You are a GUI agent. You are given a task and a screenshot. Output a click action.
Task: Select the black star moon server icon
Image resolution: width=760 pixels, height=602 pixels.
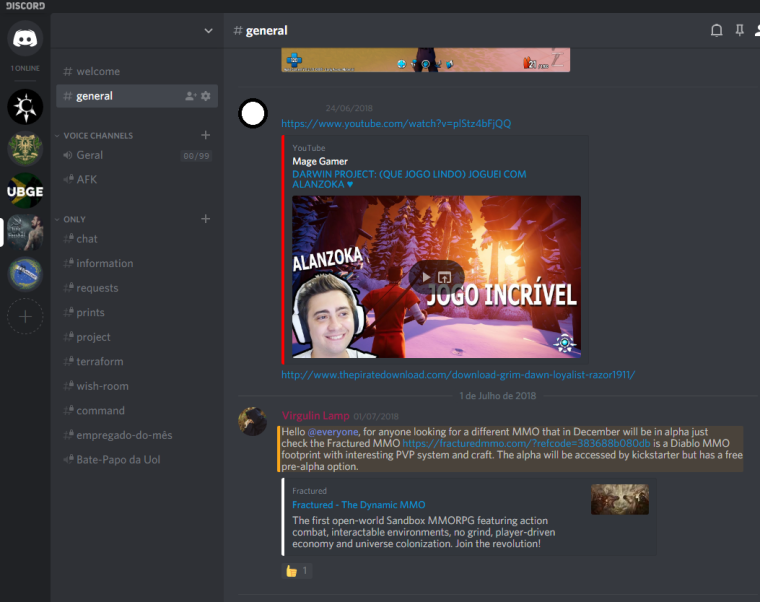tap(25, 107)
